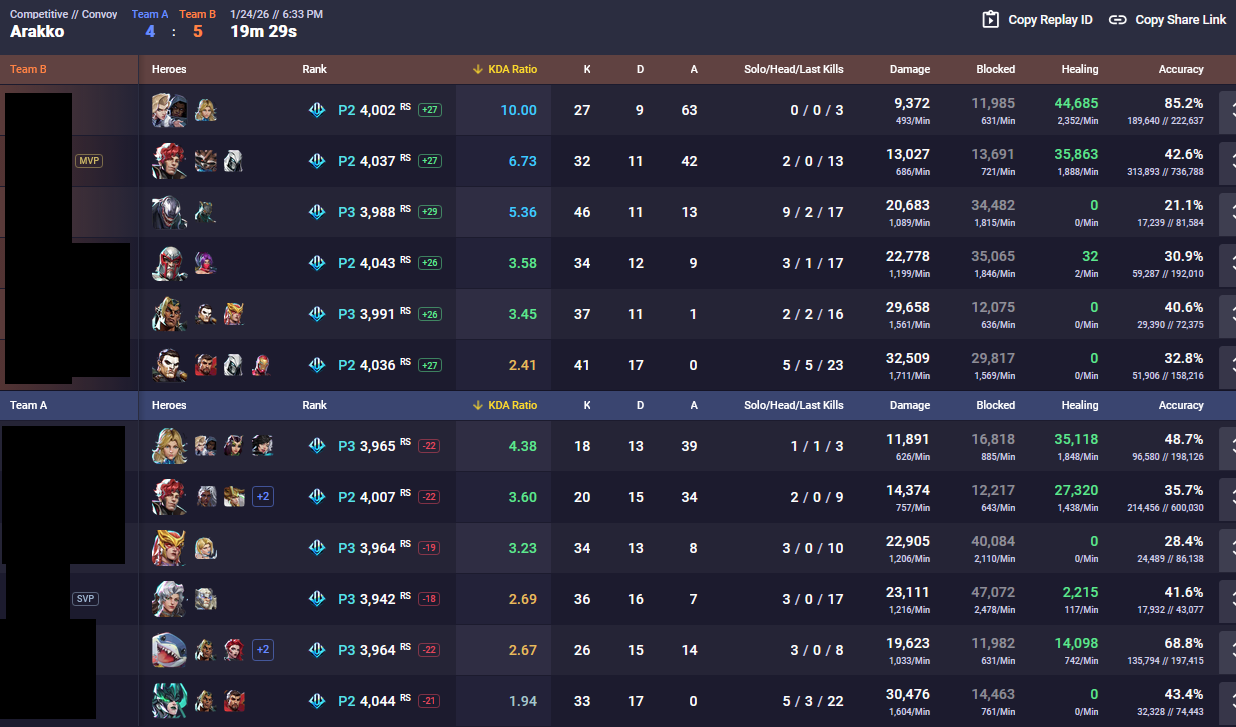Viewport: 1236px width, 727px height.
Task: Click the 19m 29s match duration
Action: click(263, 31)
